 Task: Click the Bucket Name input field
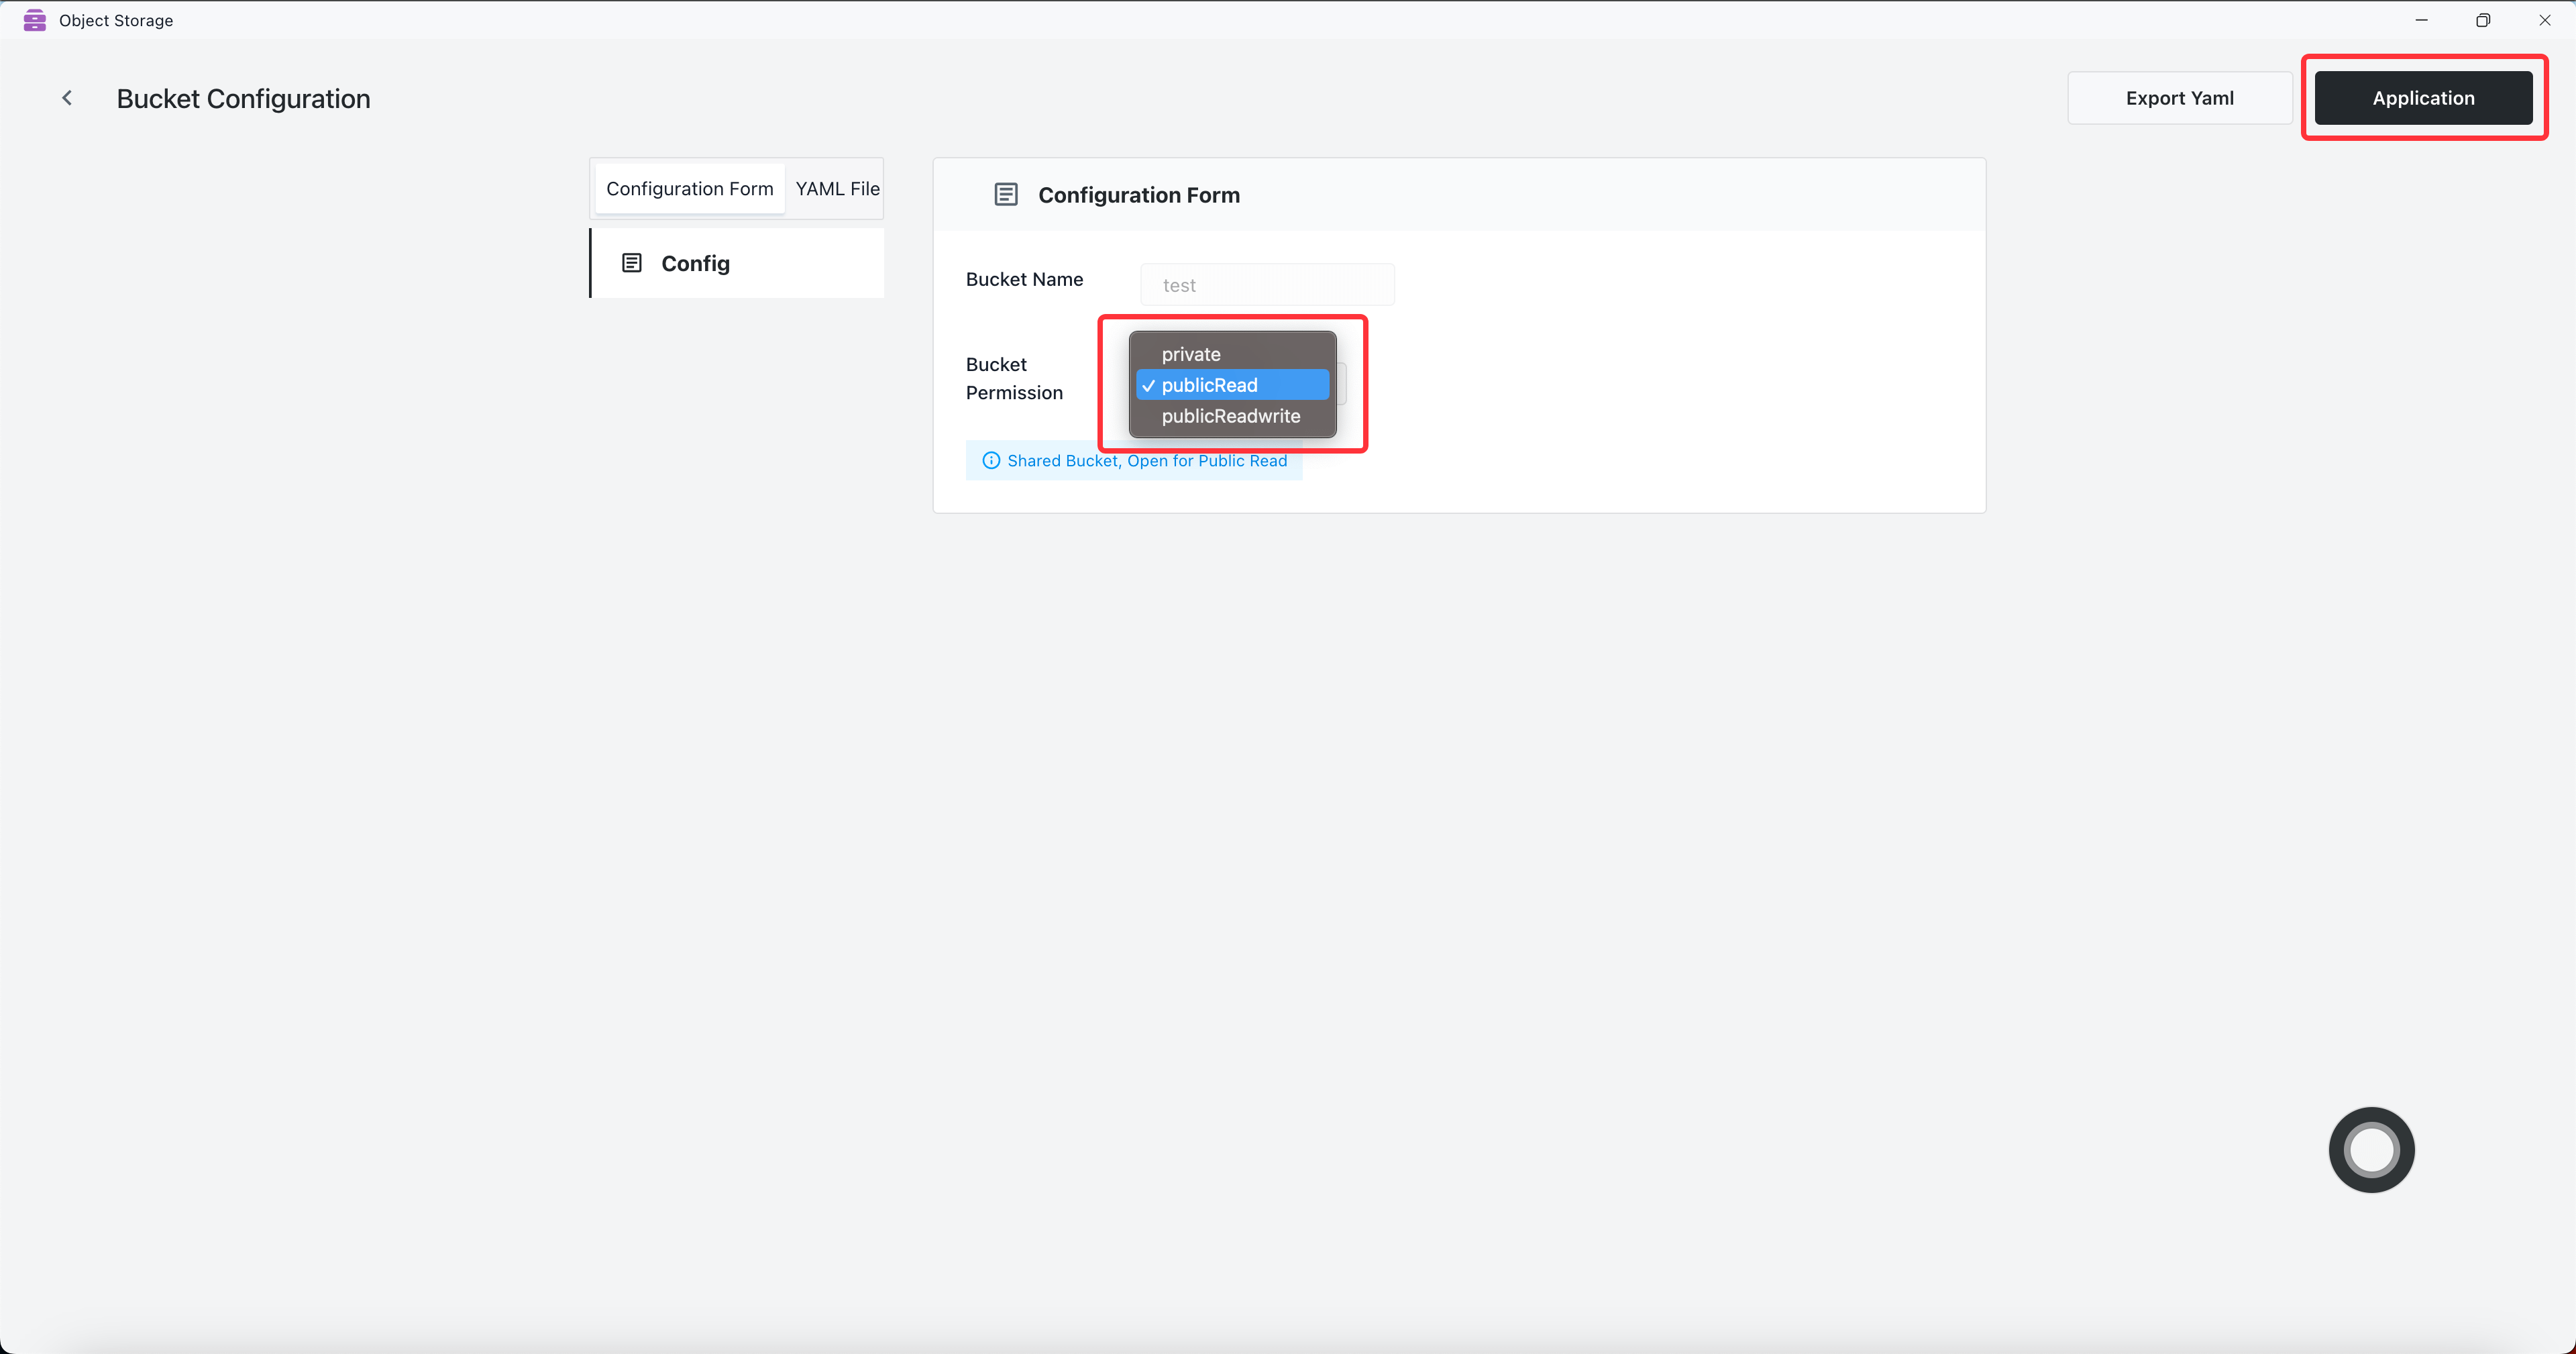(1267, 285)
